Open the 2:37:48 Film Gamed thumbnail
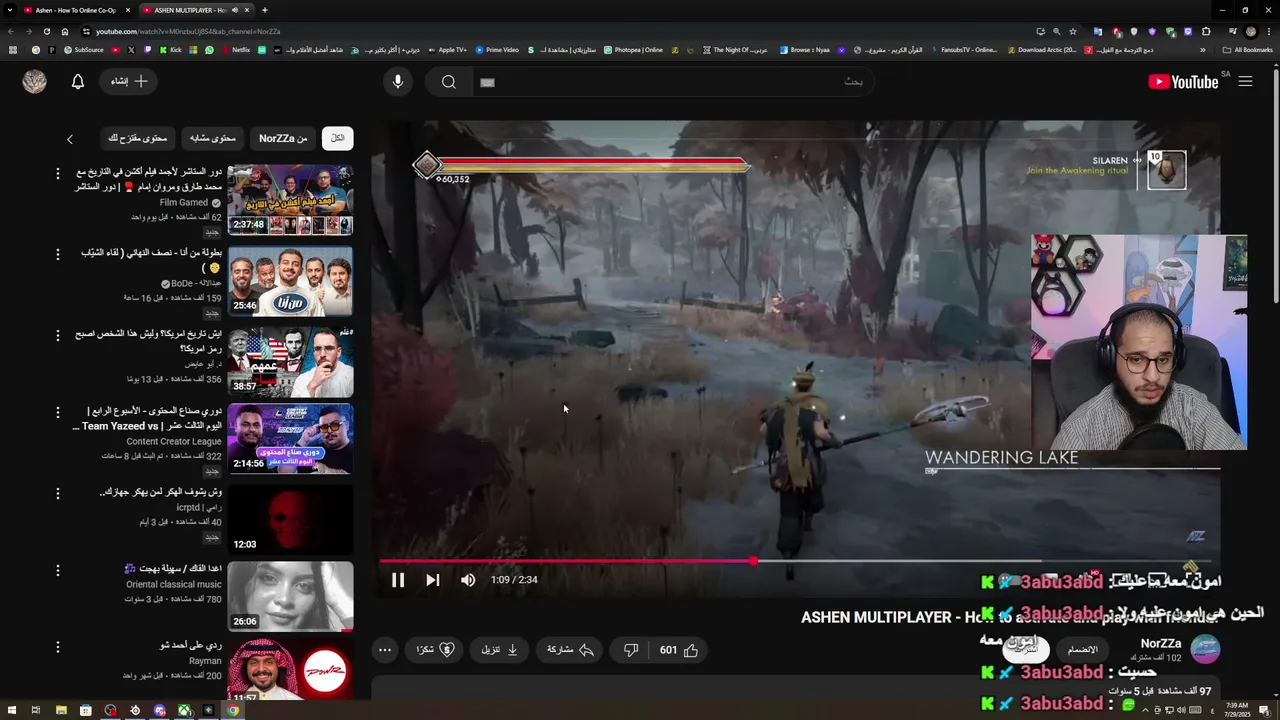 [x=290, y=199]
